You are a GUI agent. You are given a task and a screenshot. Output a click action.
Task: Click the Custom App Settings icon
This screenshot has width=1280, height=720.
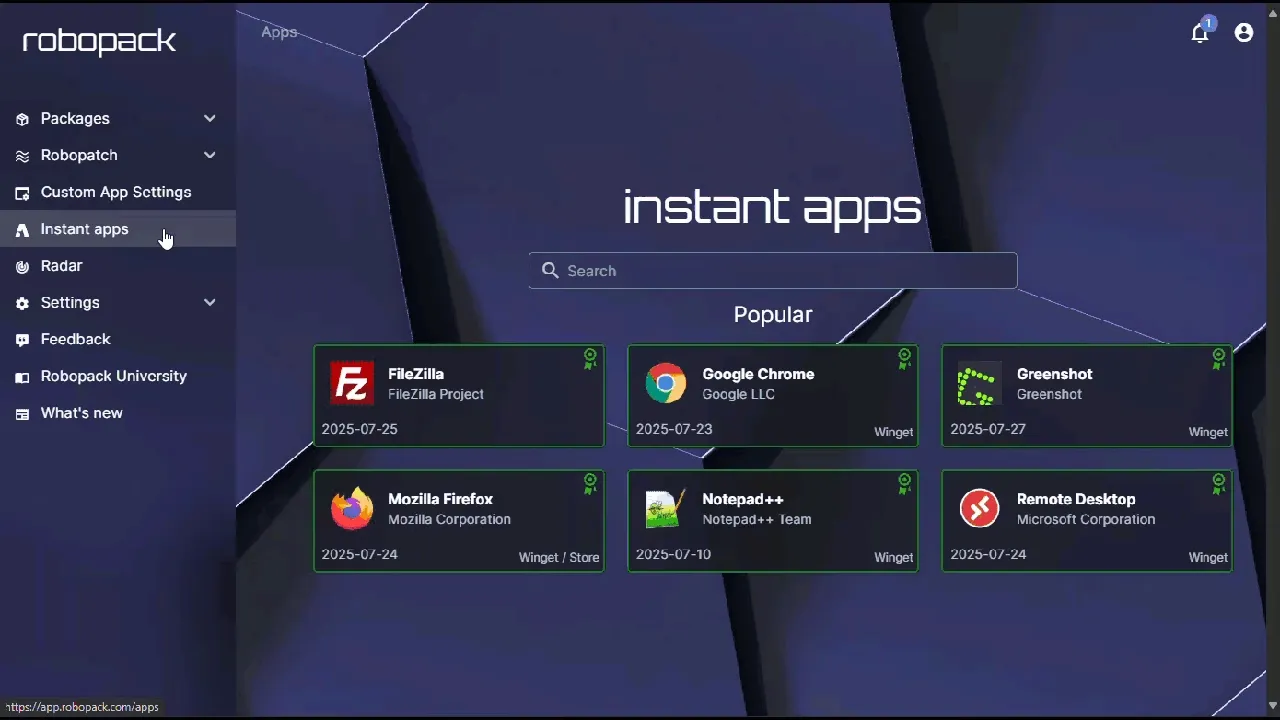tap(22, 193)
